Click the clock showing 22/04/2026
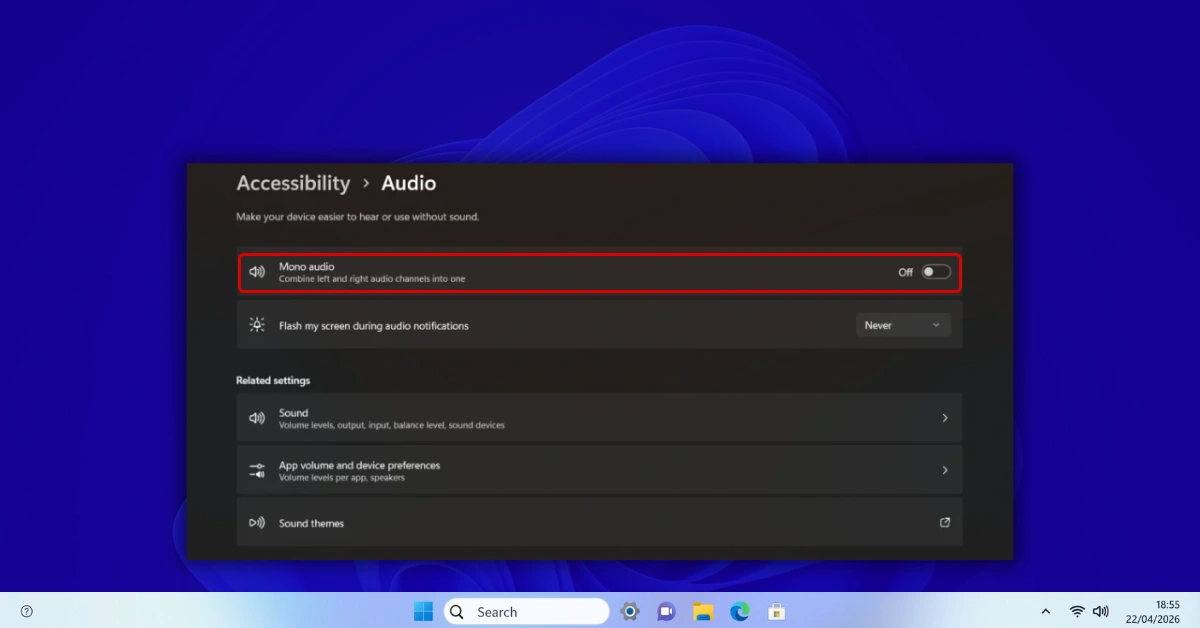The height and width of the screenshot is (628, 1200). pos(1155,610)
